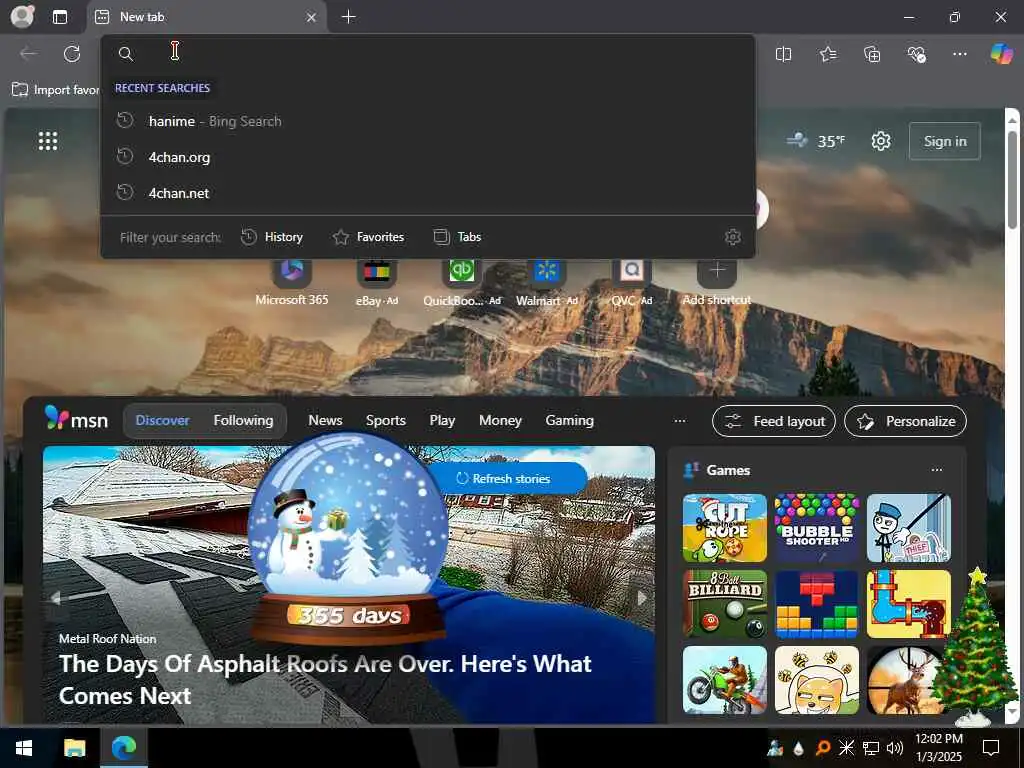Add a new tab with plus button
The width and height of the screenshot is (1024, 768).
tap(349, 17)
